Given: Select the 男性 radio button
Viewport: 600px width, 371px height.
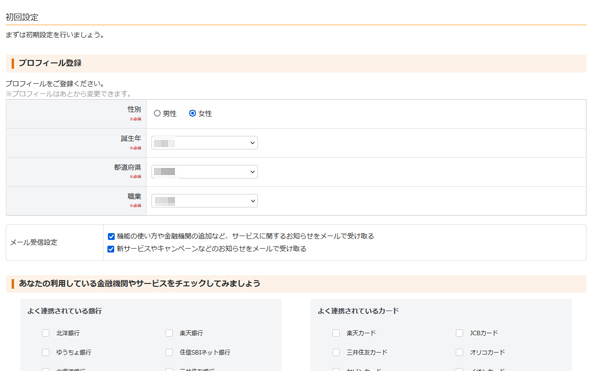Looking at the screenshot, I should [x=157, y=114].
